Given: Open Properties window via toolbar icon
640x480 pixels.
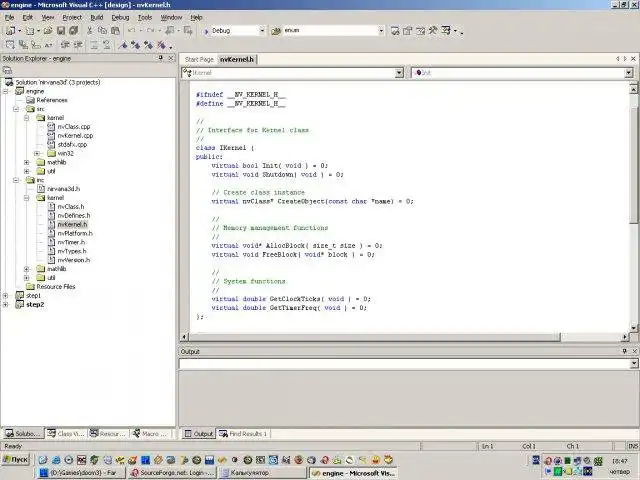Looking at the screenshot, I should (407, 31).
